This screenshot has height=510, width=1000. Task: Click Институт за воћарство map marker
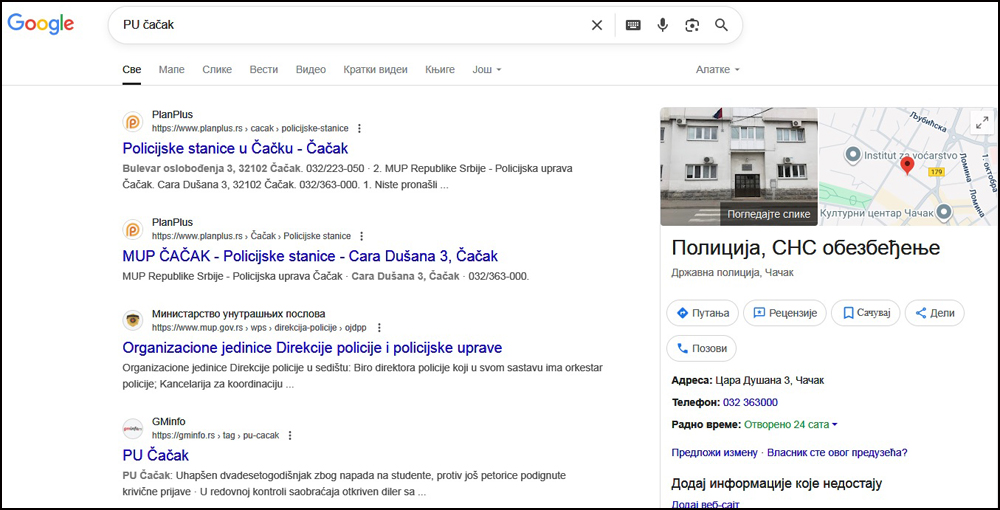[852, 154]
